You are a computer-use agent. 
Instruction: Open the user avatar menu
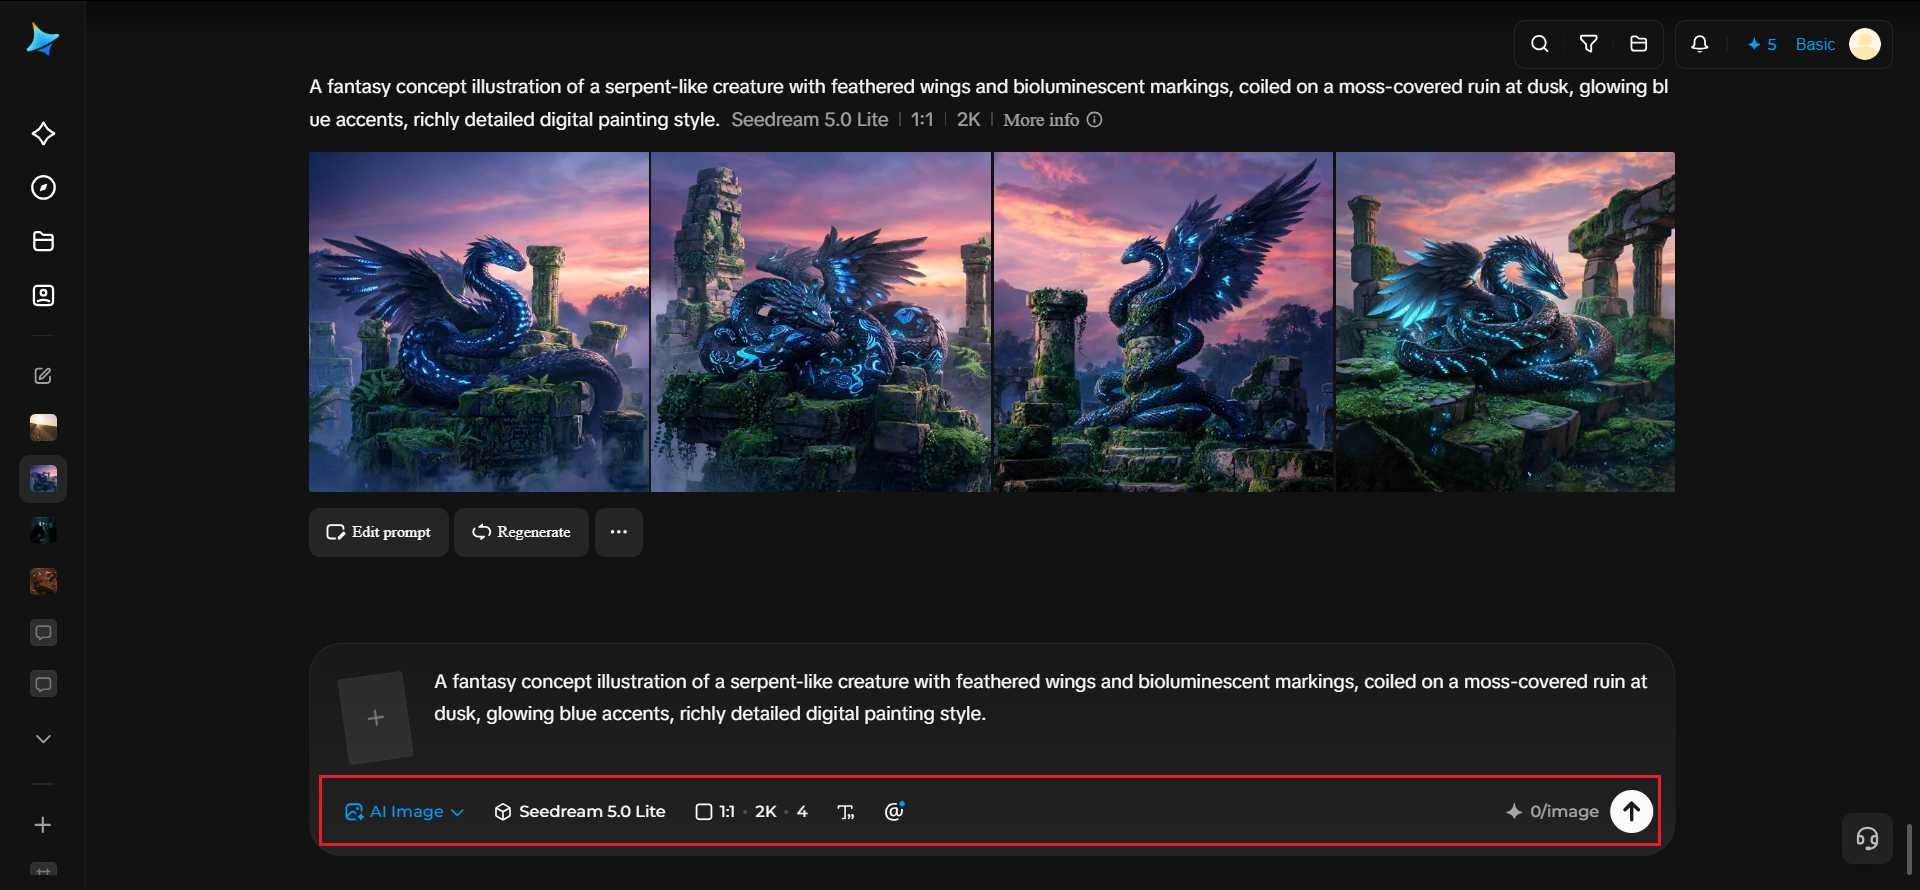pyautogui.click(x=1865, y=44)
